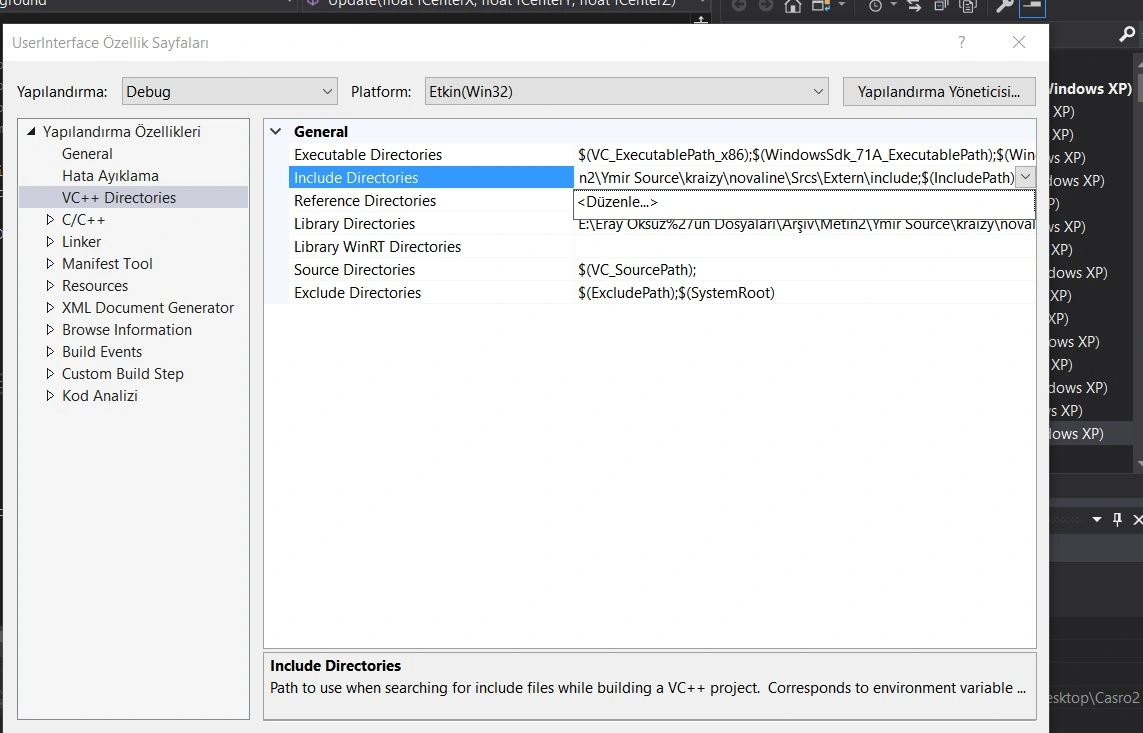The image size is (1143, 733).
Task: Open the Platform Etkin(Win32) dropdown
Action: click(x=626, y=91)
